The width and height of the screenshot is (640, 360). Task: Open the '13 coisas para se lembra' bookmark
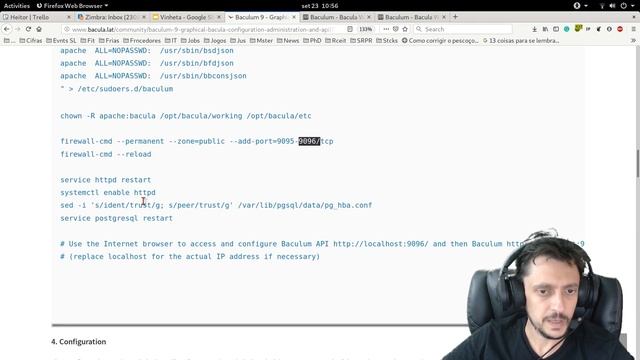[x=521, y=41]
